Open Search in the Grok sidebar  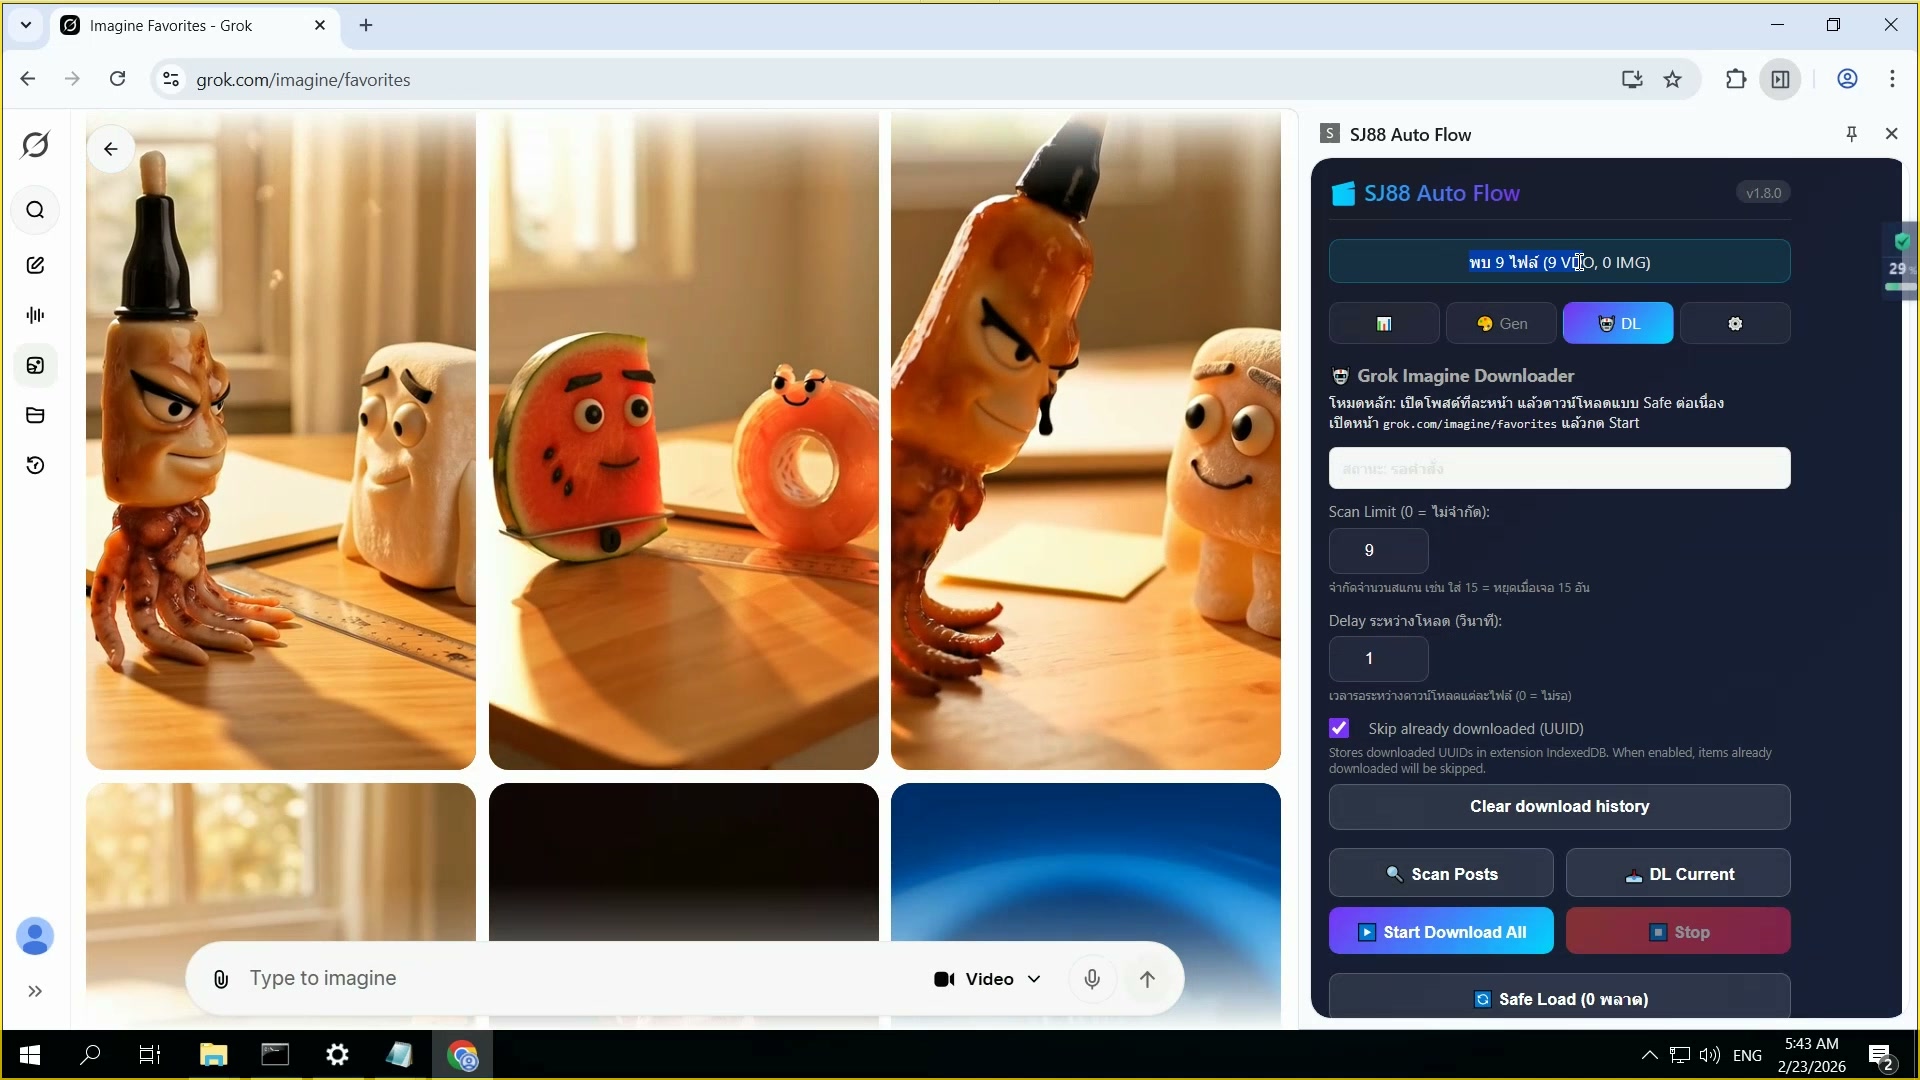point(35,210)
